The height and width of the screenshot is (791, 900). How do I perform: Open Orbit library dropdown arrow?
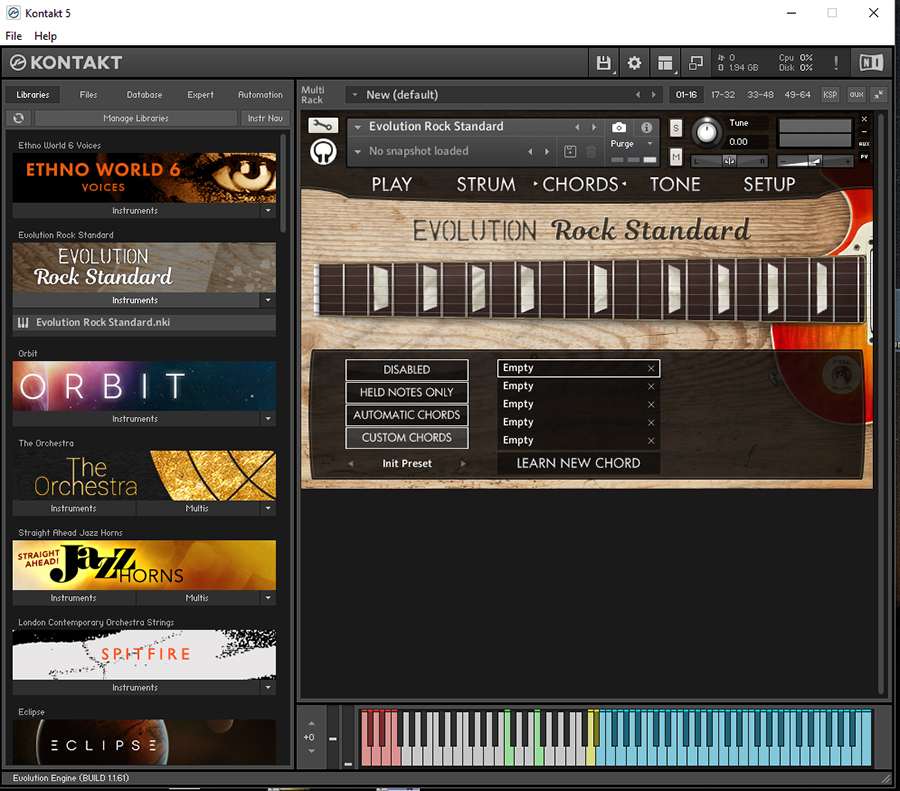[x=268, y=419]
